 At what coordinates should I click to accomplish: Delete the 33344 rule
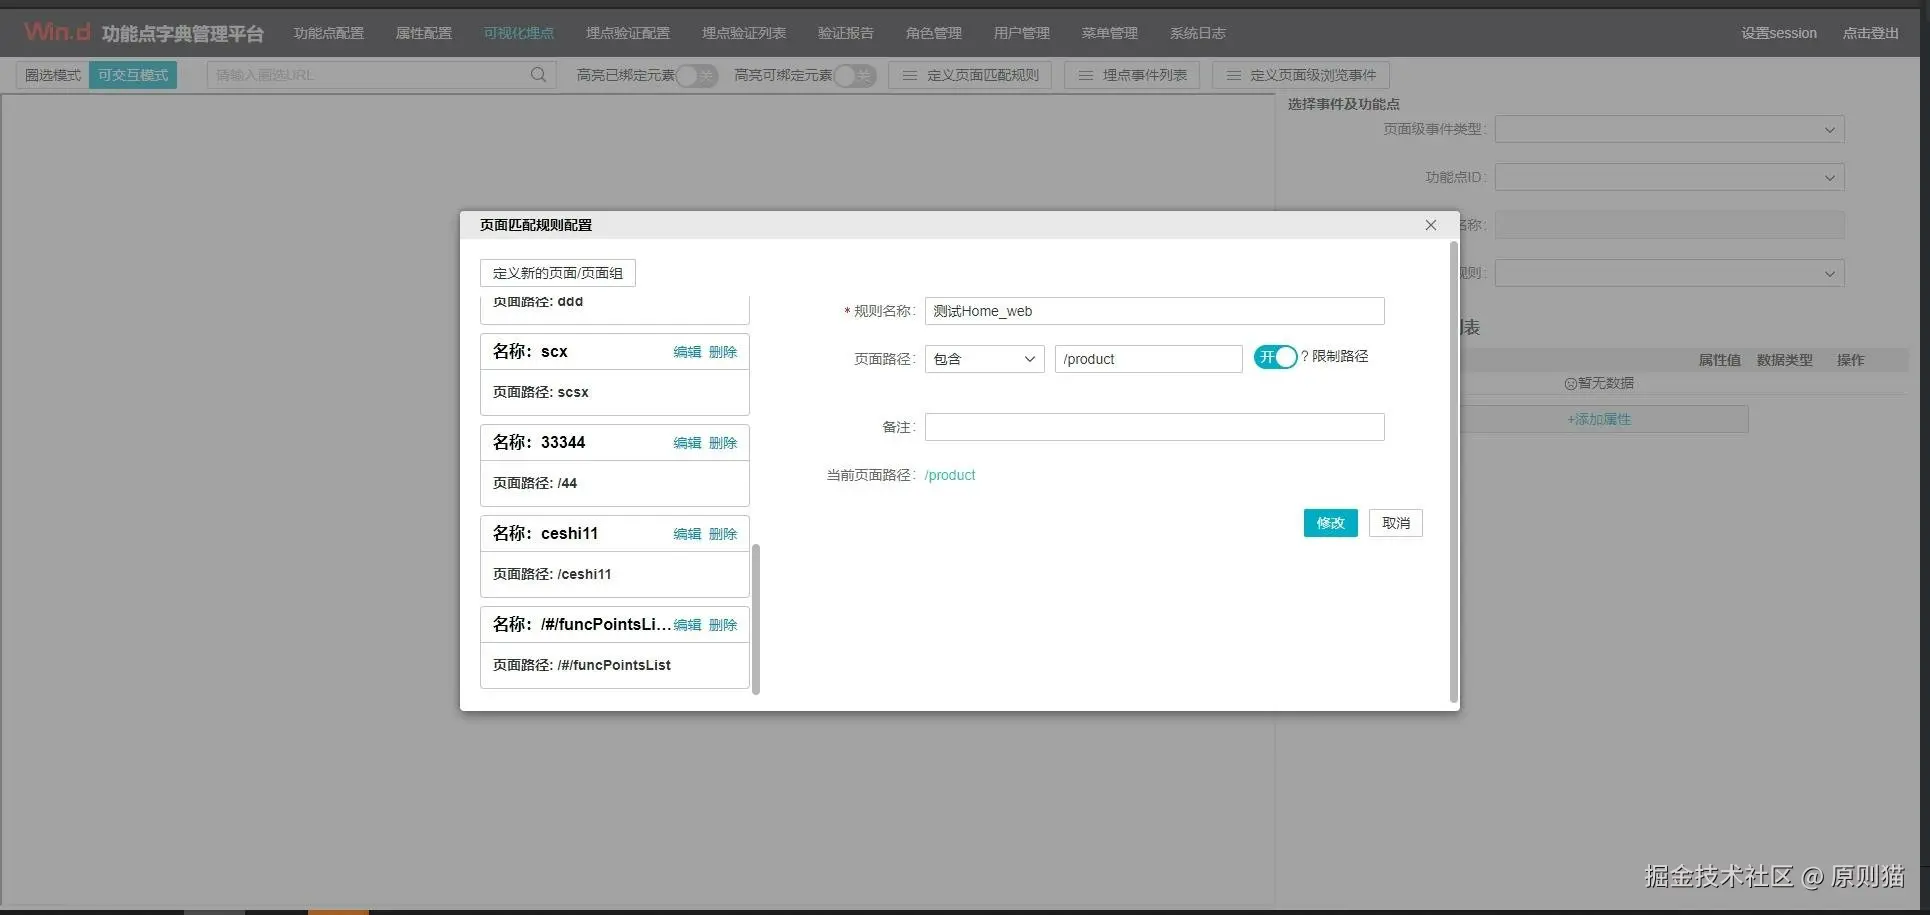(x=723, y=443)
